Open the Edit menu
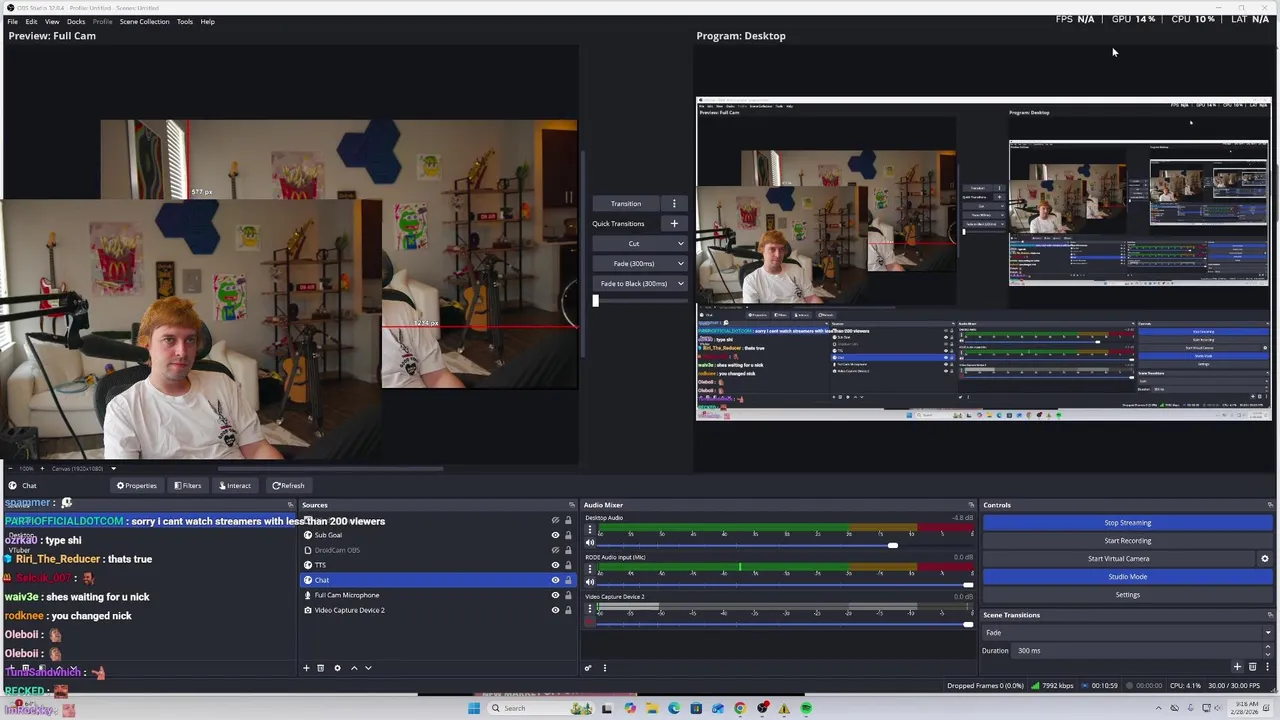 point(31,21)
